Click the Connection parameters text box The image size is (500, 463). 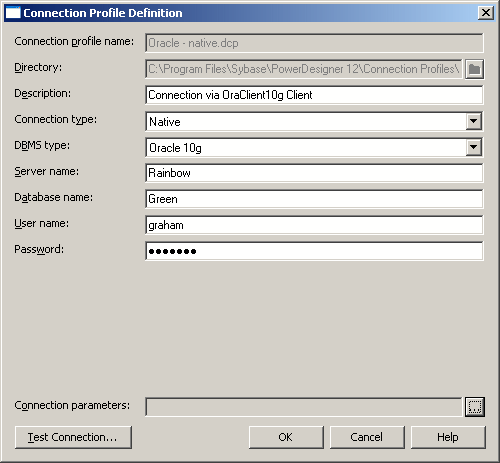tap(304, 407)
